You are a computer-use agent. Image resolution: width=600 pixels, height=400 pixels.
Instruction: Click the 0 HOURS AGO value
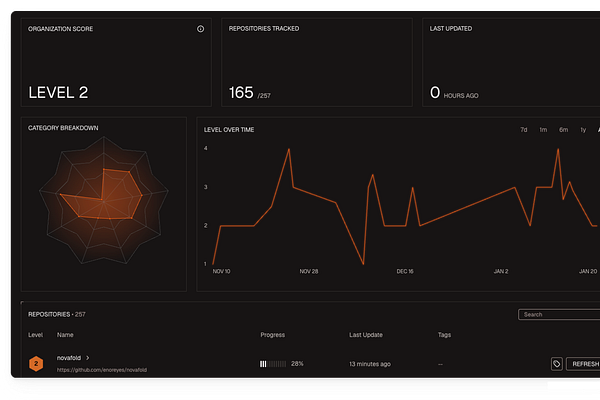(454, 93)
